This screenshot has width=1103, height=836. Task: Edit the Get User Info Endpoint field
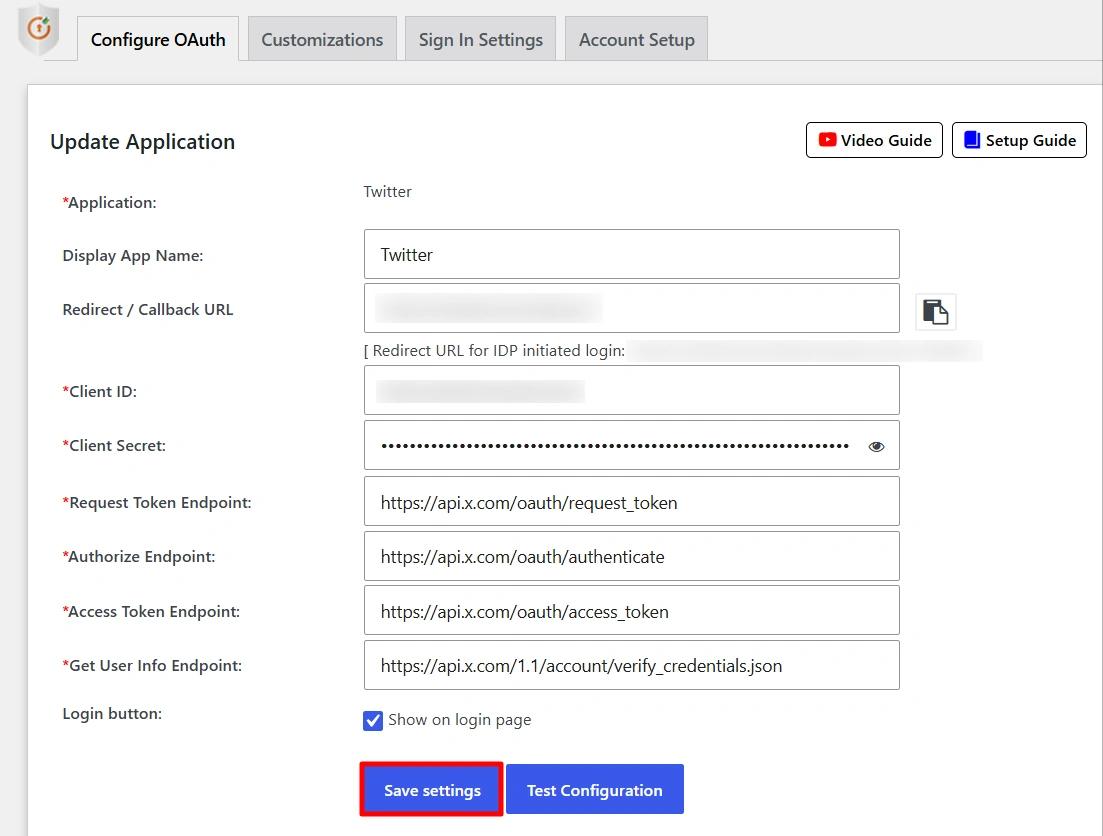tap(632, 665)
